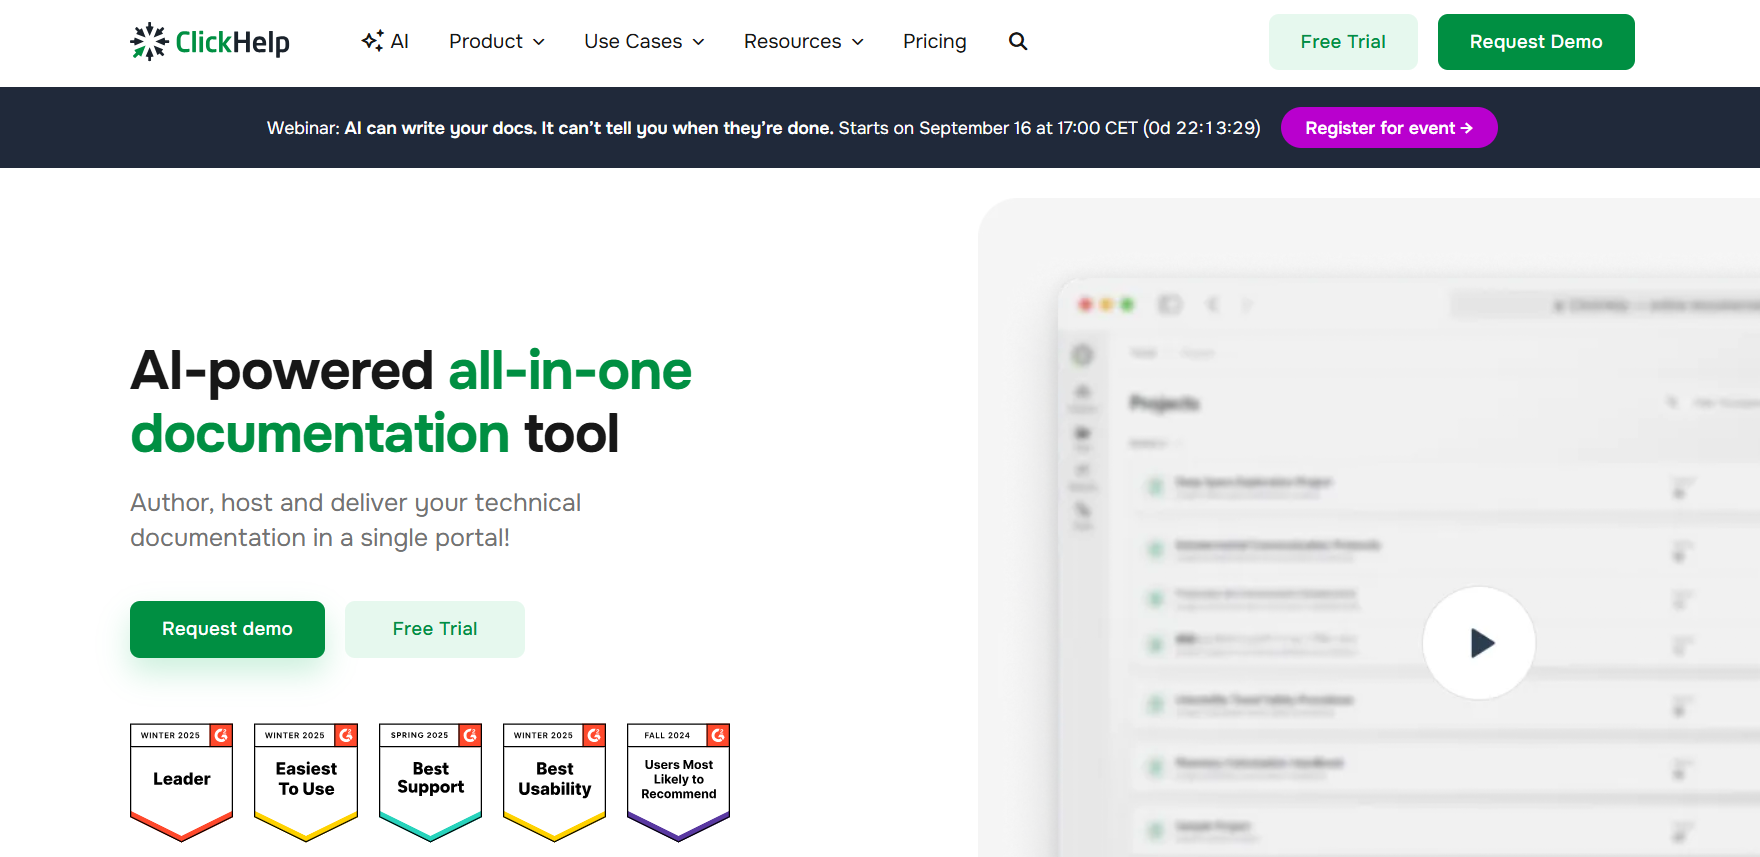Click the Request Demo header button
Screen dimensions: 1760x857
[x=1536, y=42]
